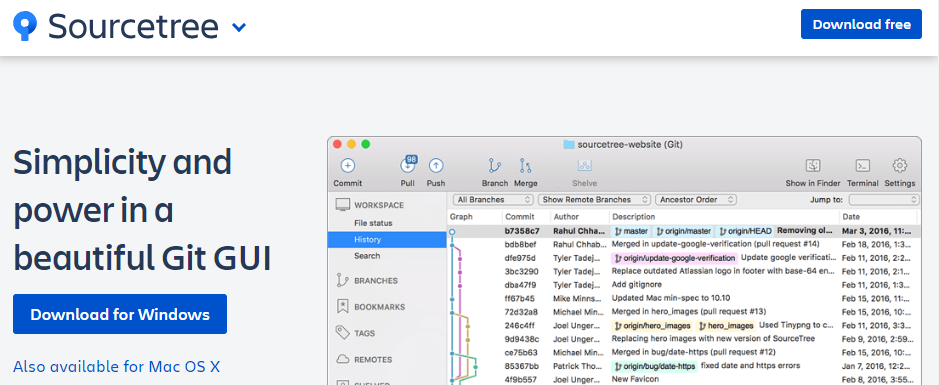Click the origin/hero_images branch label
939x385 pixels.
[x=653, y=326]
